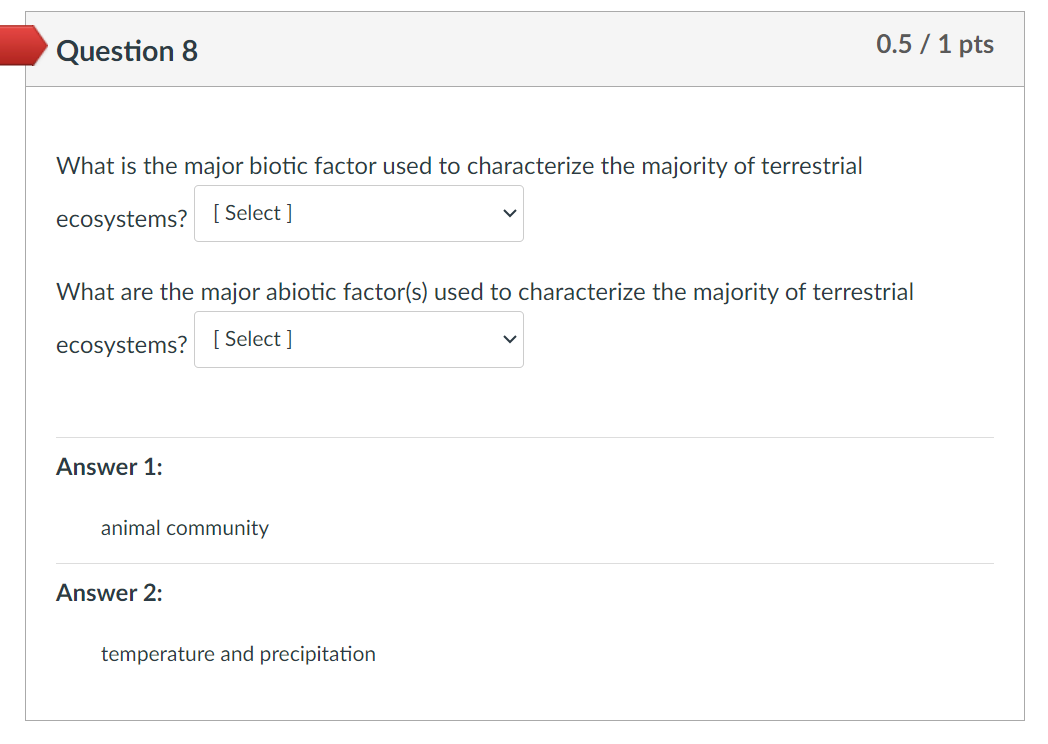Click the 0.5 / 1 pts score
The width and height of the screenshot is (1048, 744).
(x=934, y=44)
